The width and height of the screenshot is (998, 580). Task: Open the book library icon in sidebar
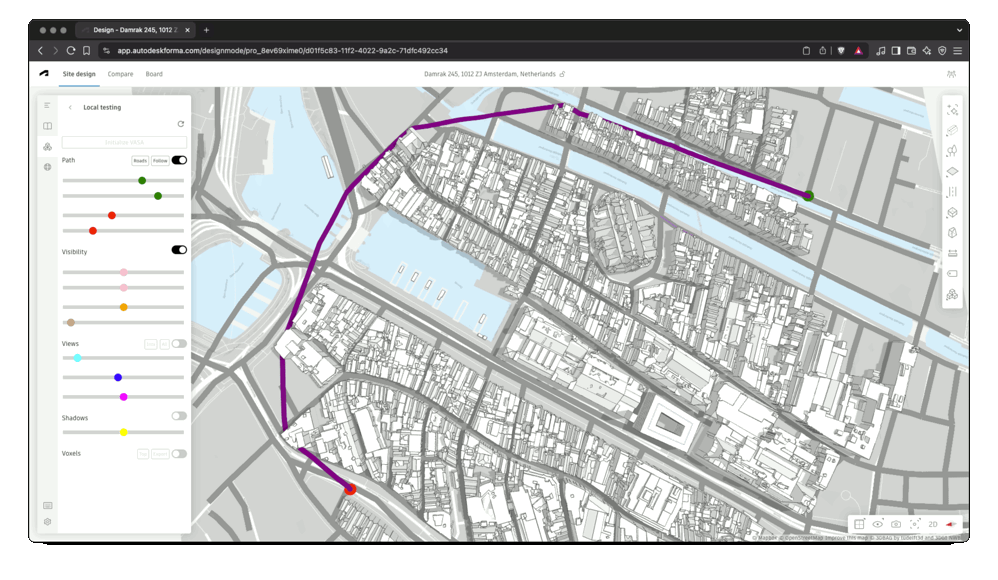click(47, 126)
